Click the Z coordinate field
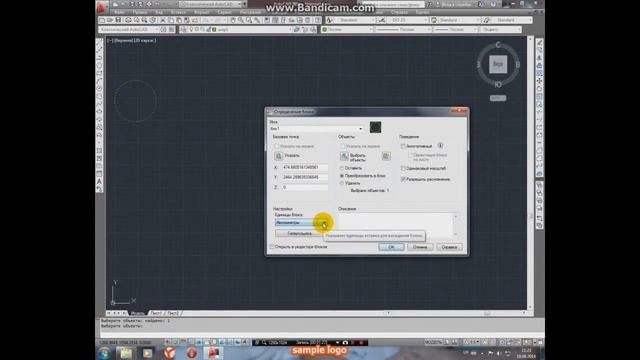 pyautogui.click(x=305, y=187)
